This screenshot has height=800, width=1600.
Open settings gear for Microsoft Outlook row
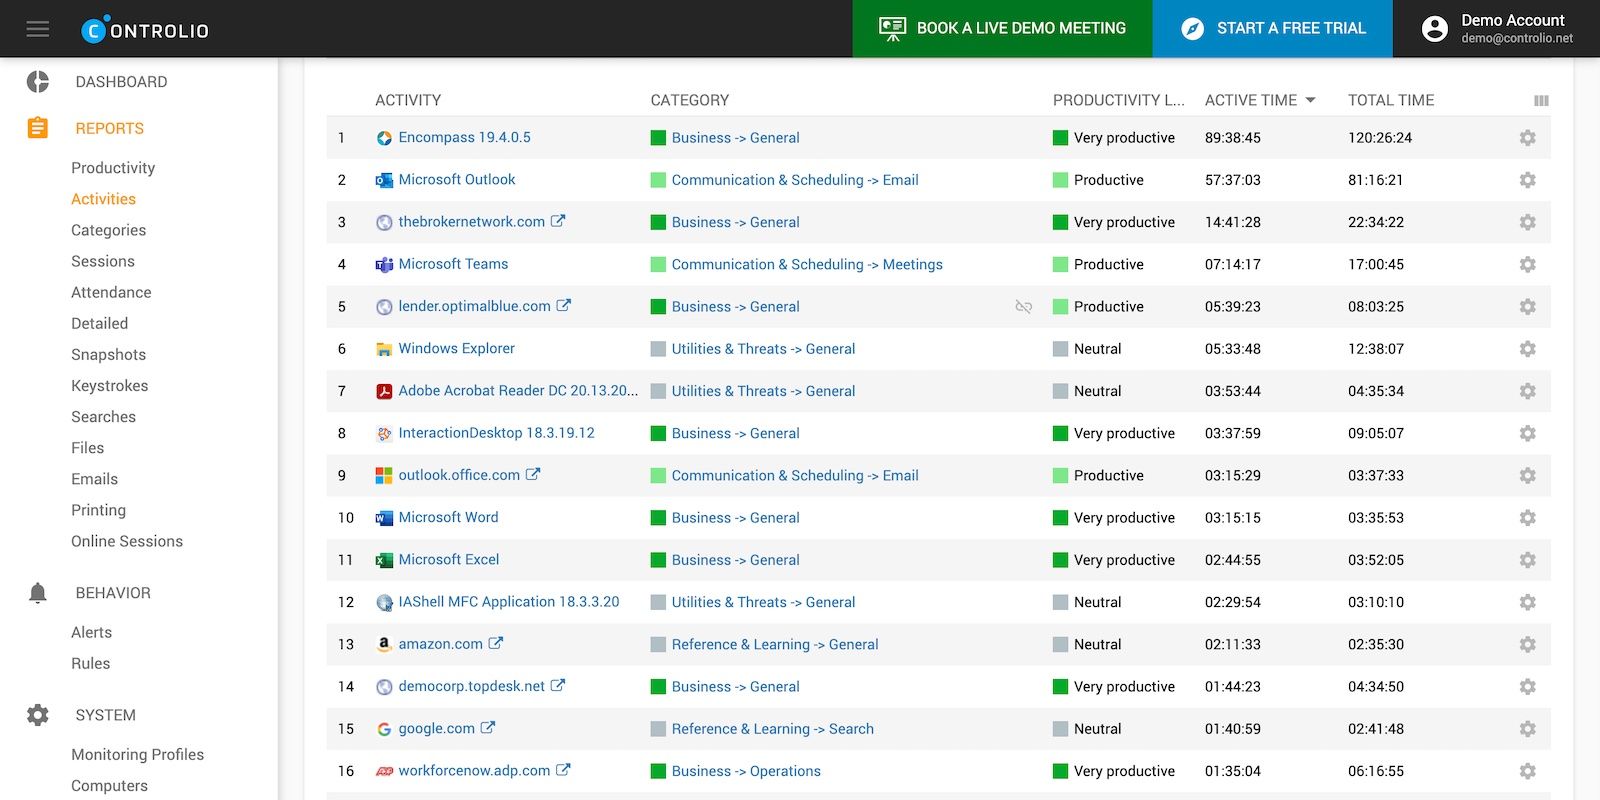1527,180
